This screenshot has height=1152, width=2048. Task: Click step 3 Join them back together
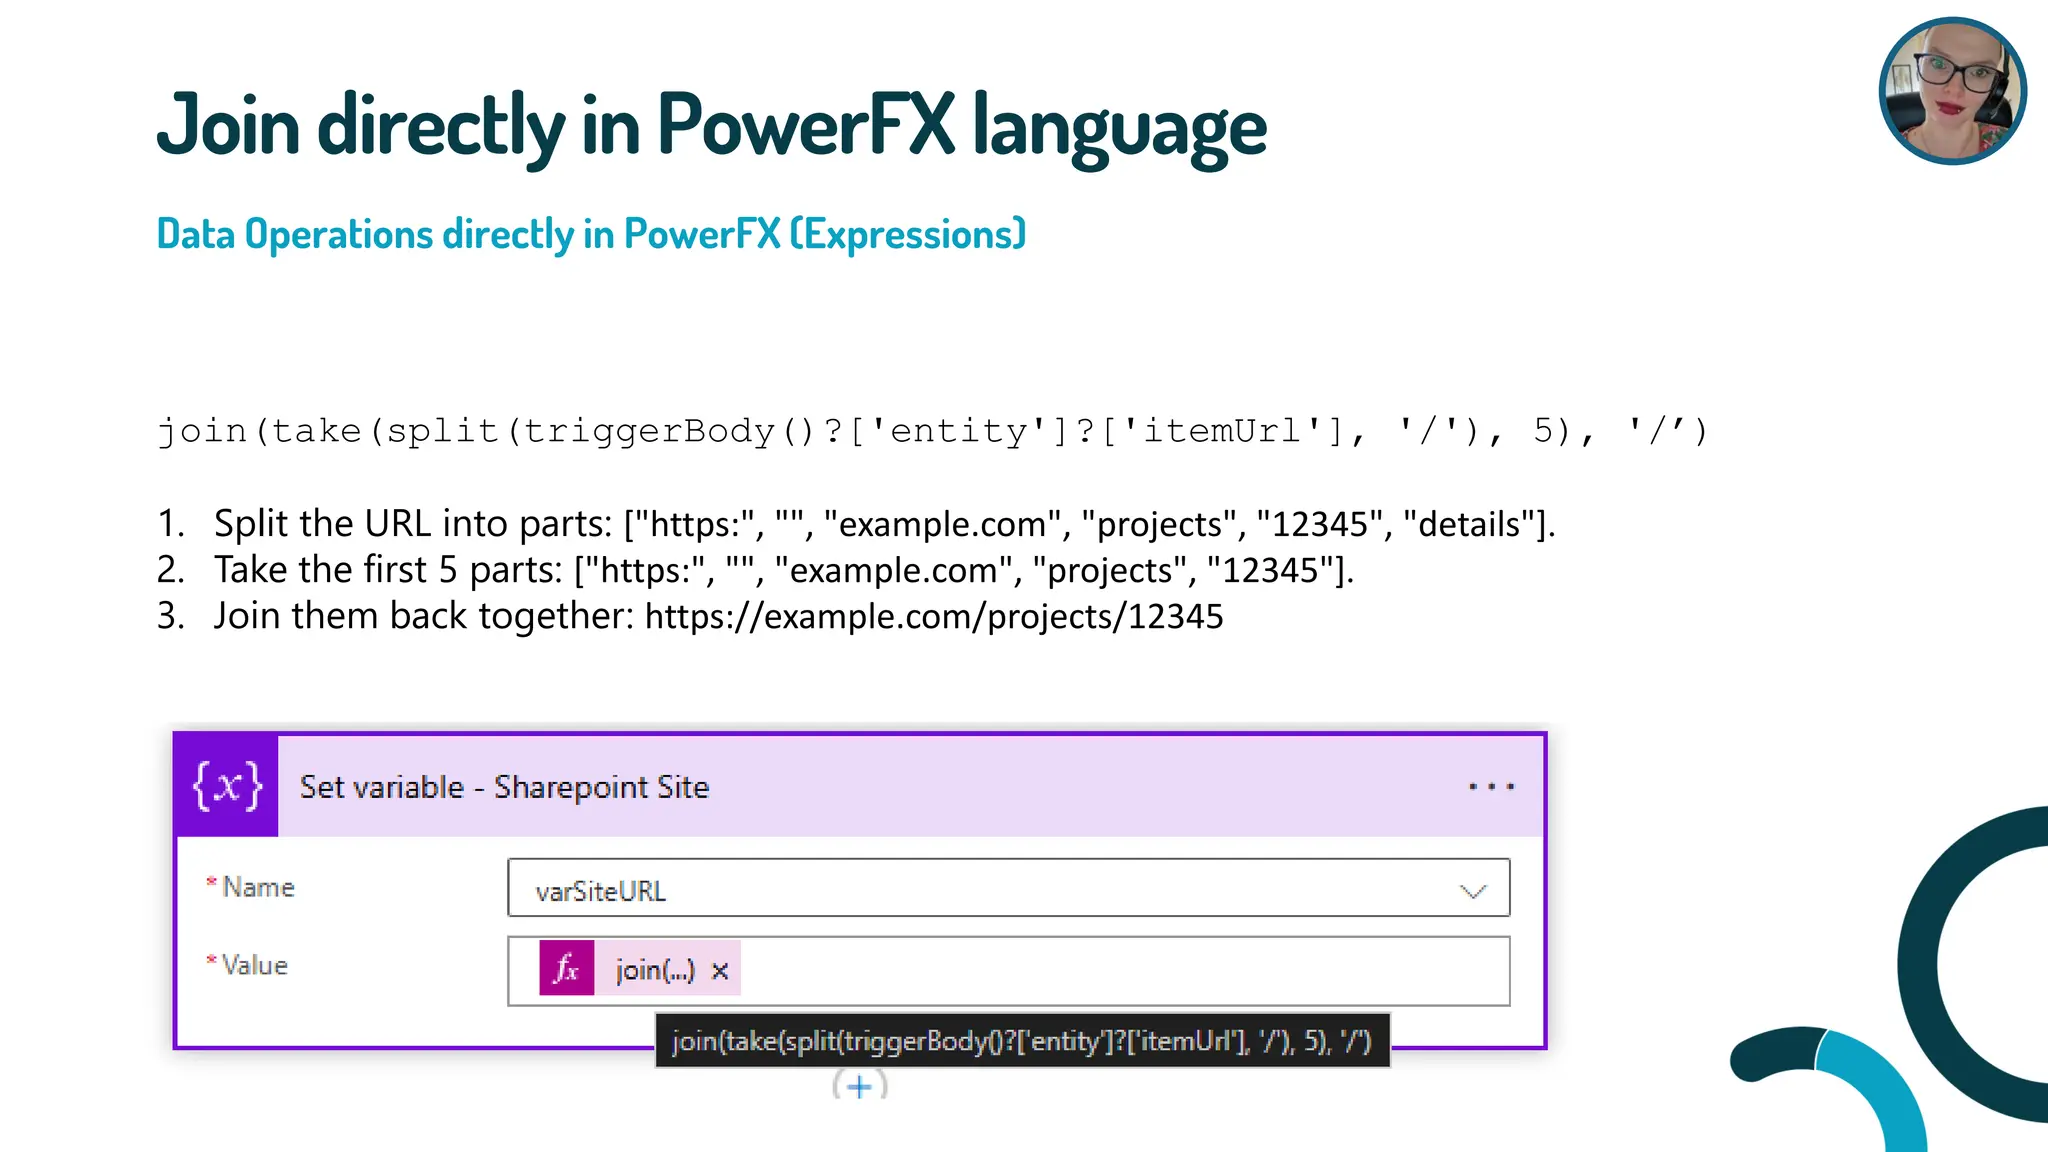[x=690, y=616]
